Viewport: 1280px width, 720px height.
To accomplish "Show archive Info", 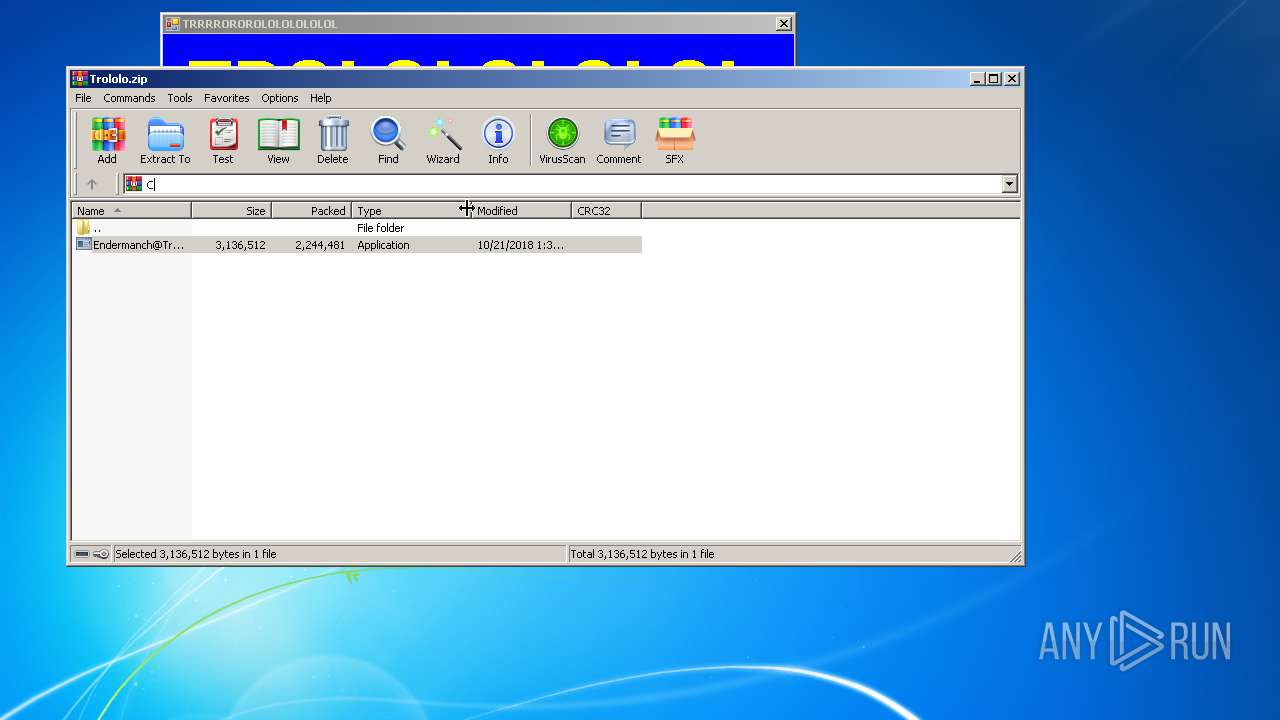I will coord(498,140).
